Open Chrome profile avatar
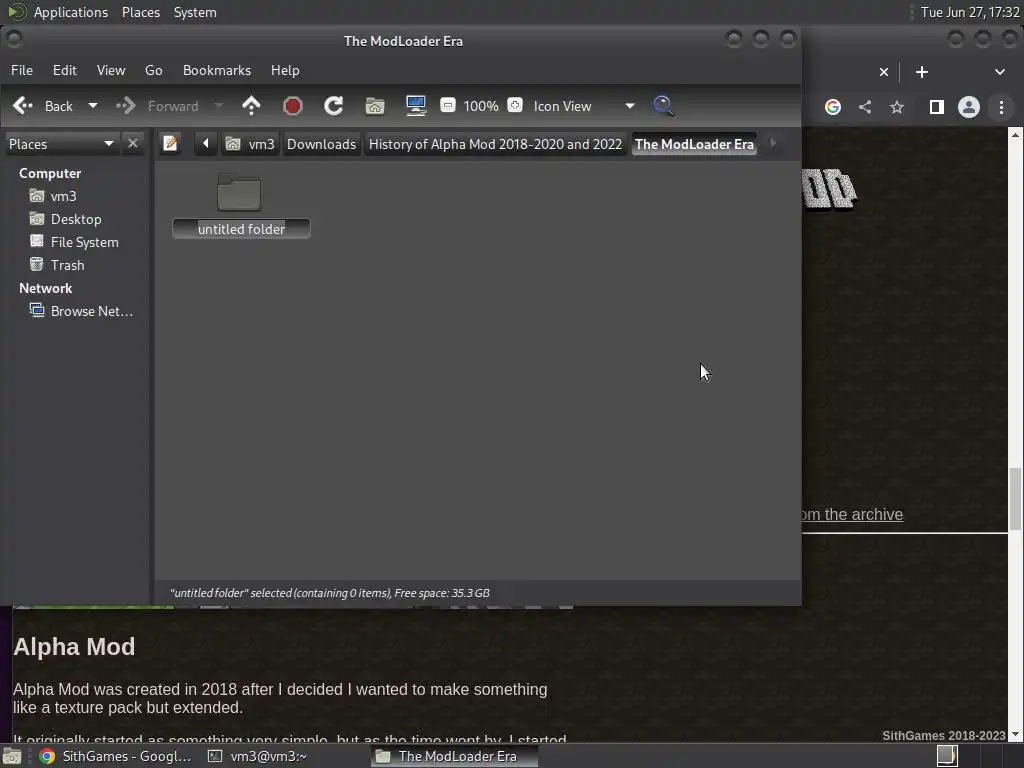This screenshot has width=1024, height=768. coord(968,107)
